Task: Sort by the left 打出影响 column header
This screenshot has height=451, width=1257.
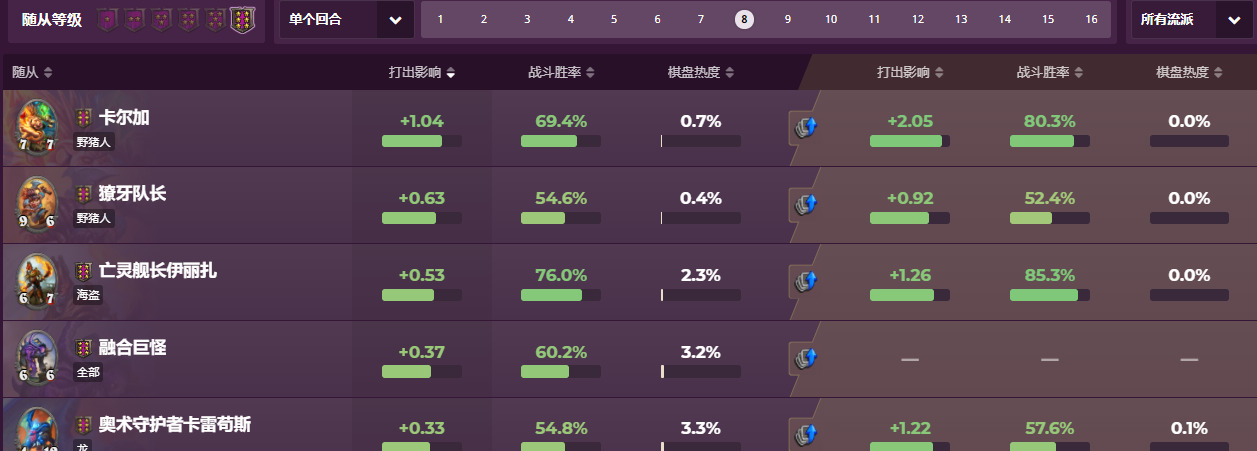Action: (421, 72)
